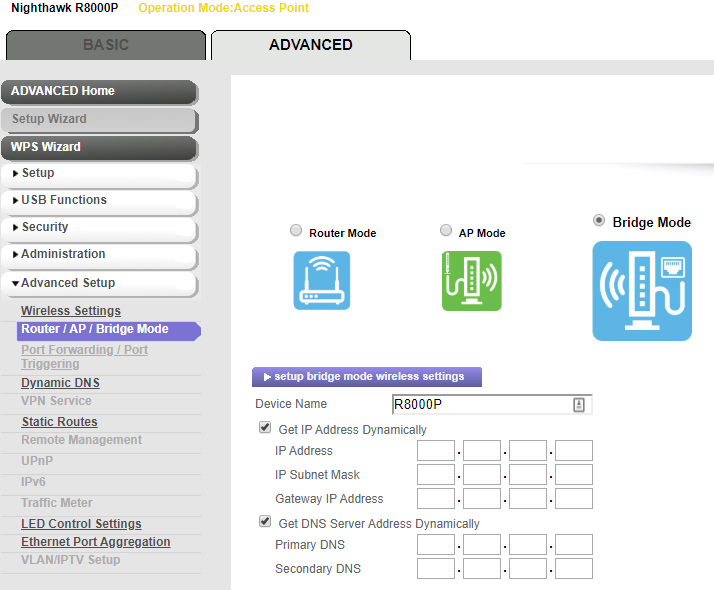Click first octet of Gateway IP Address
The width and height of the screenshot is (714, 590).
[x=436, y=499]
